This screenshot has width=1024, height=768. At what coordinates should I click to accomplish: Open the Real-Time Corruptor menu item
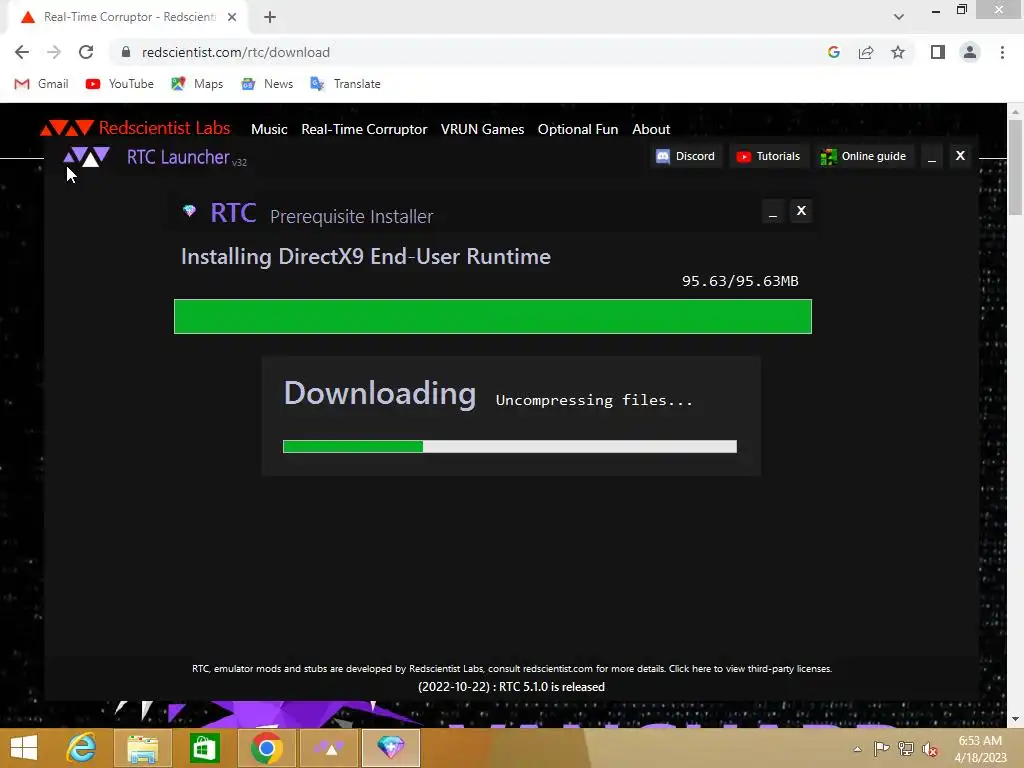coord(364,129)
